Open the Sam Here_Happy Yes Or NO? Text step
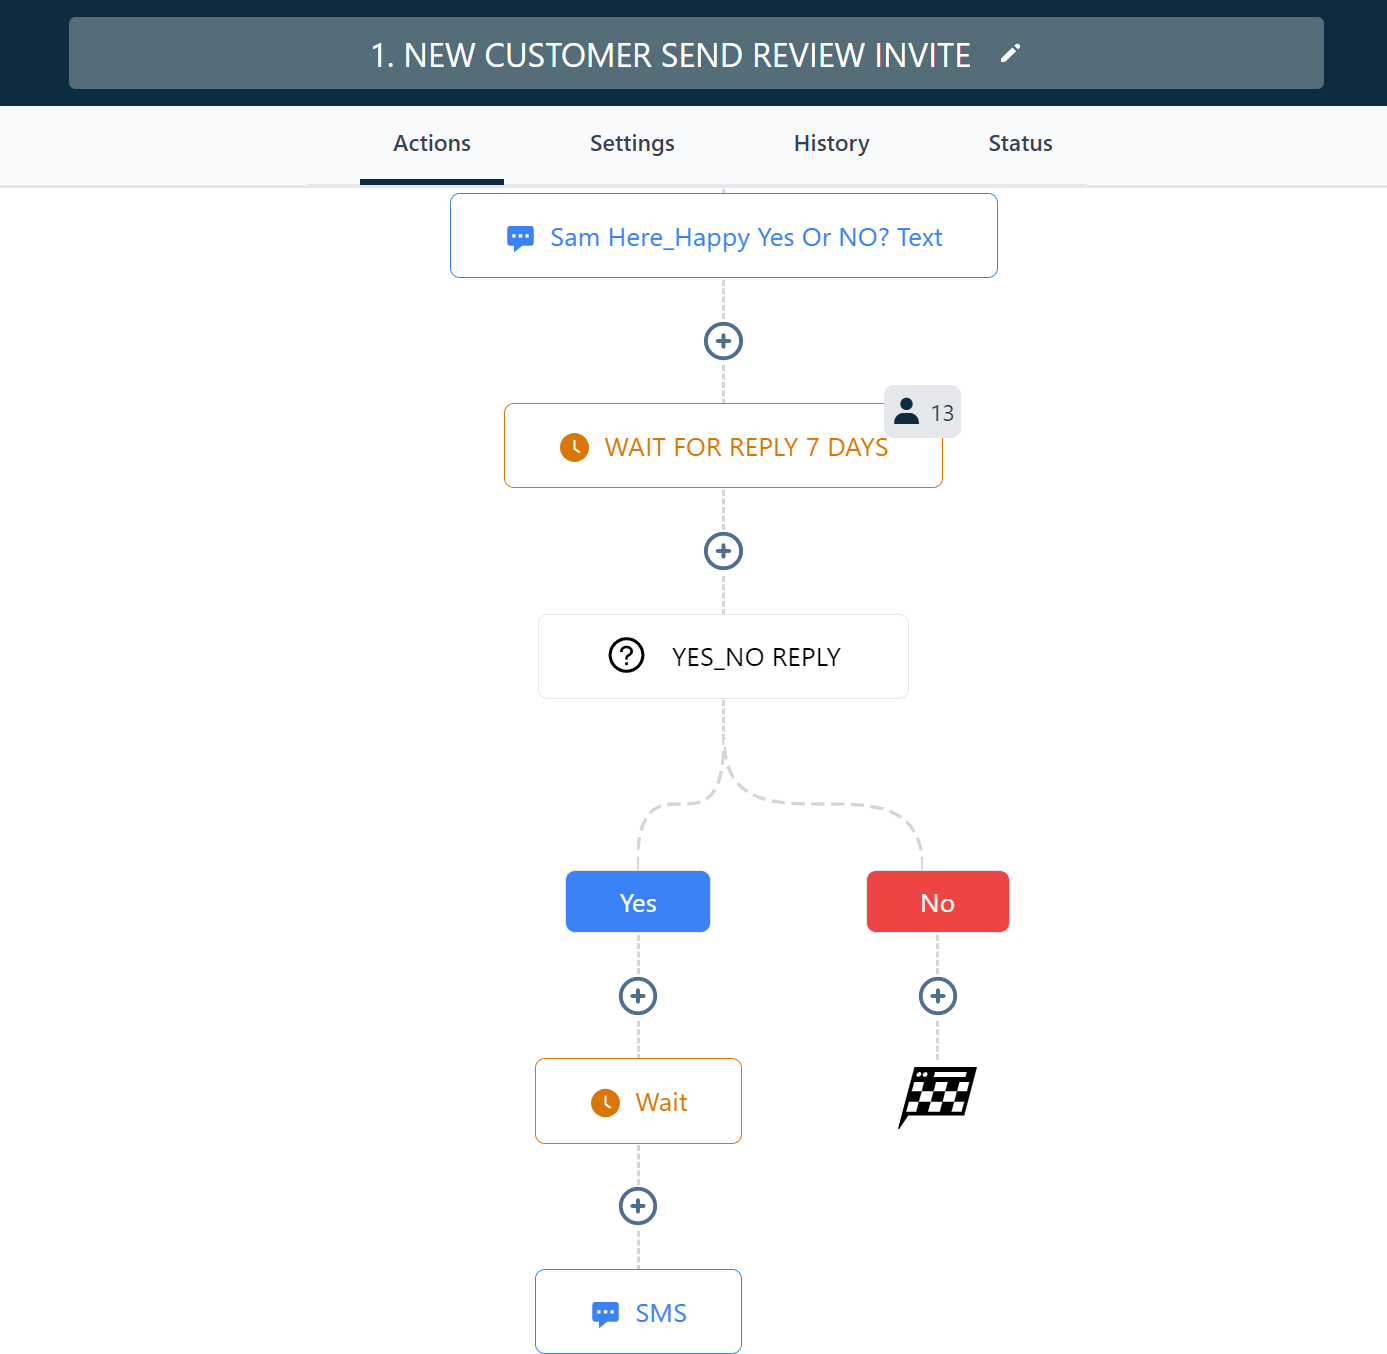 point(724,236)
